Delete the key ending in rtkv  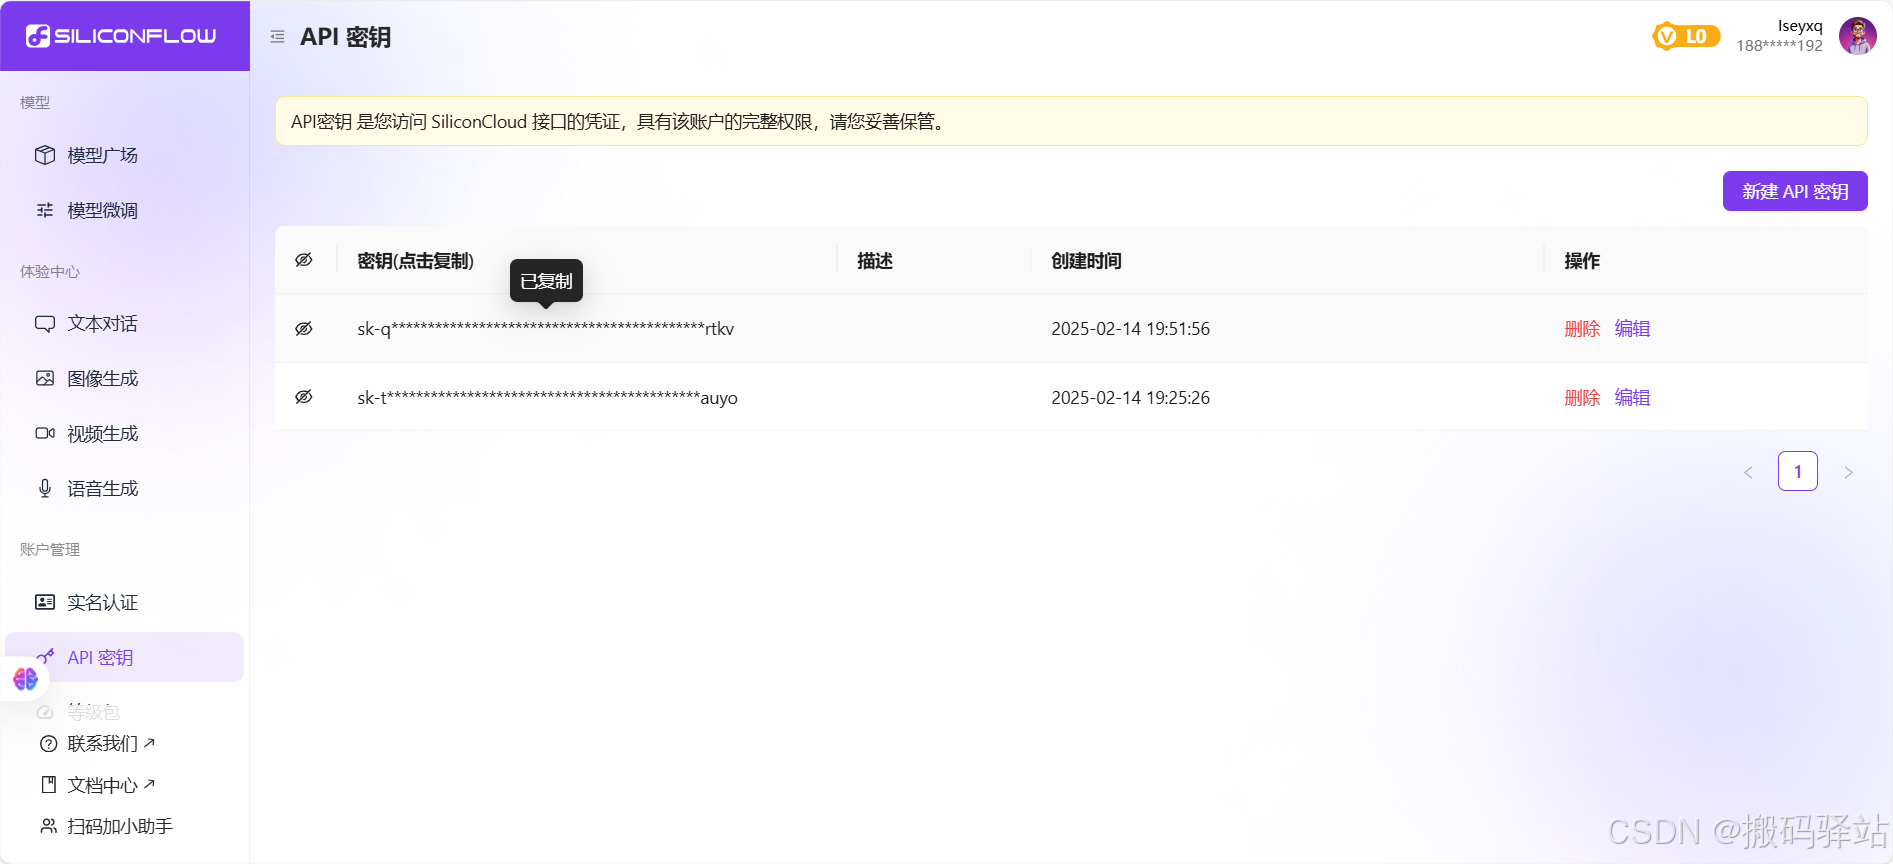1582,329
